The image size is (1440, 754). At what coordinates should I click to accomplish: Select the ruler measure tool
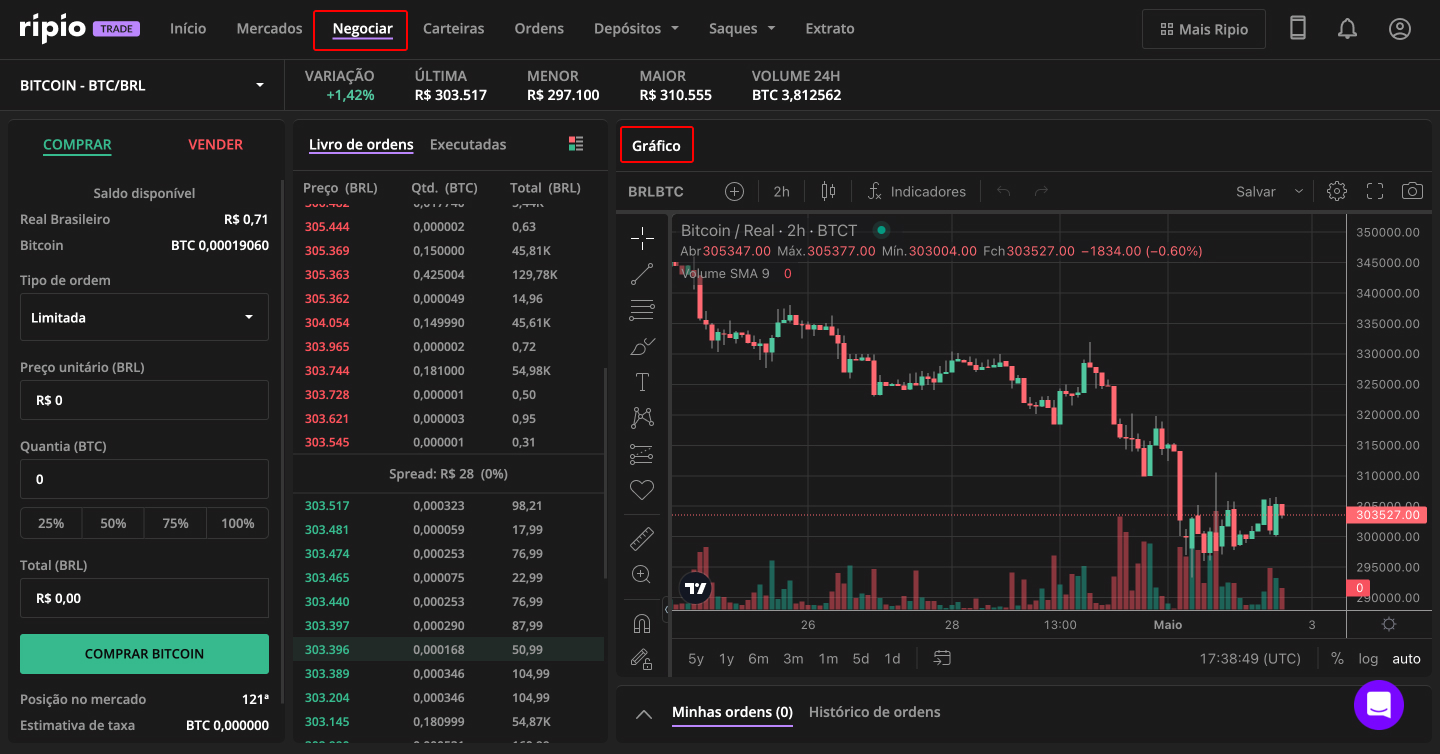(x=642, y=540)
